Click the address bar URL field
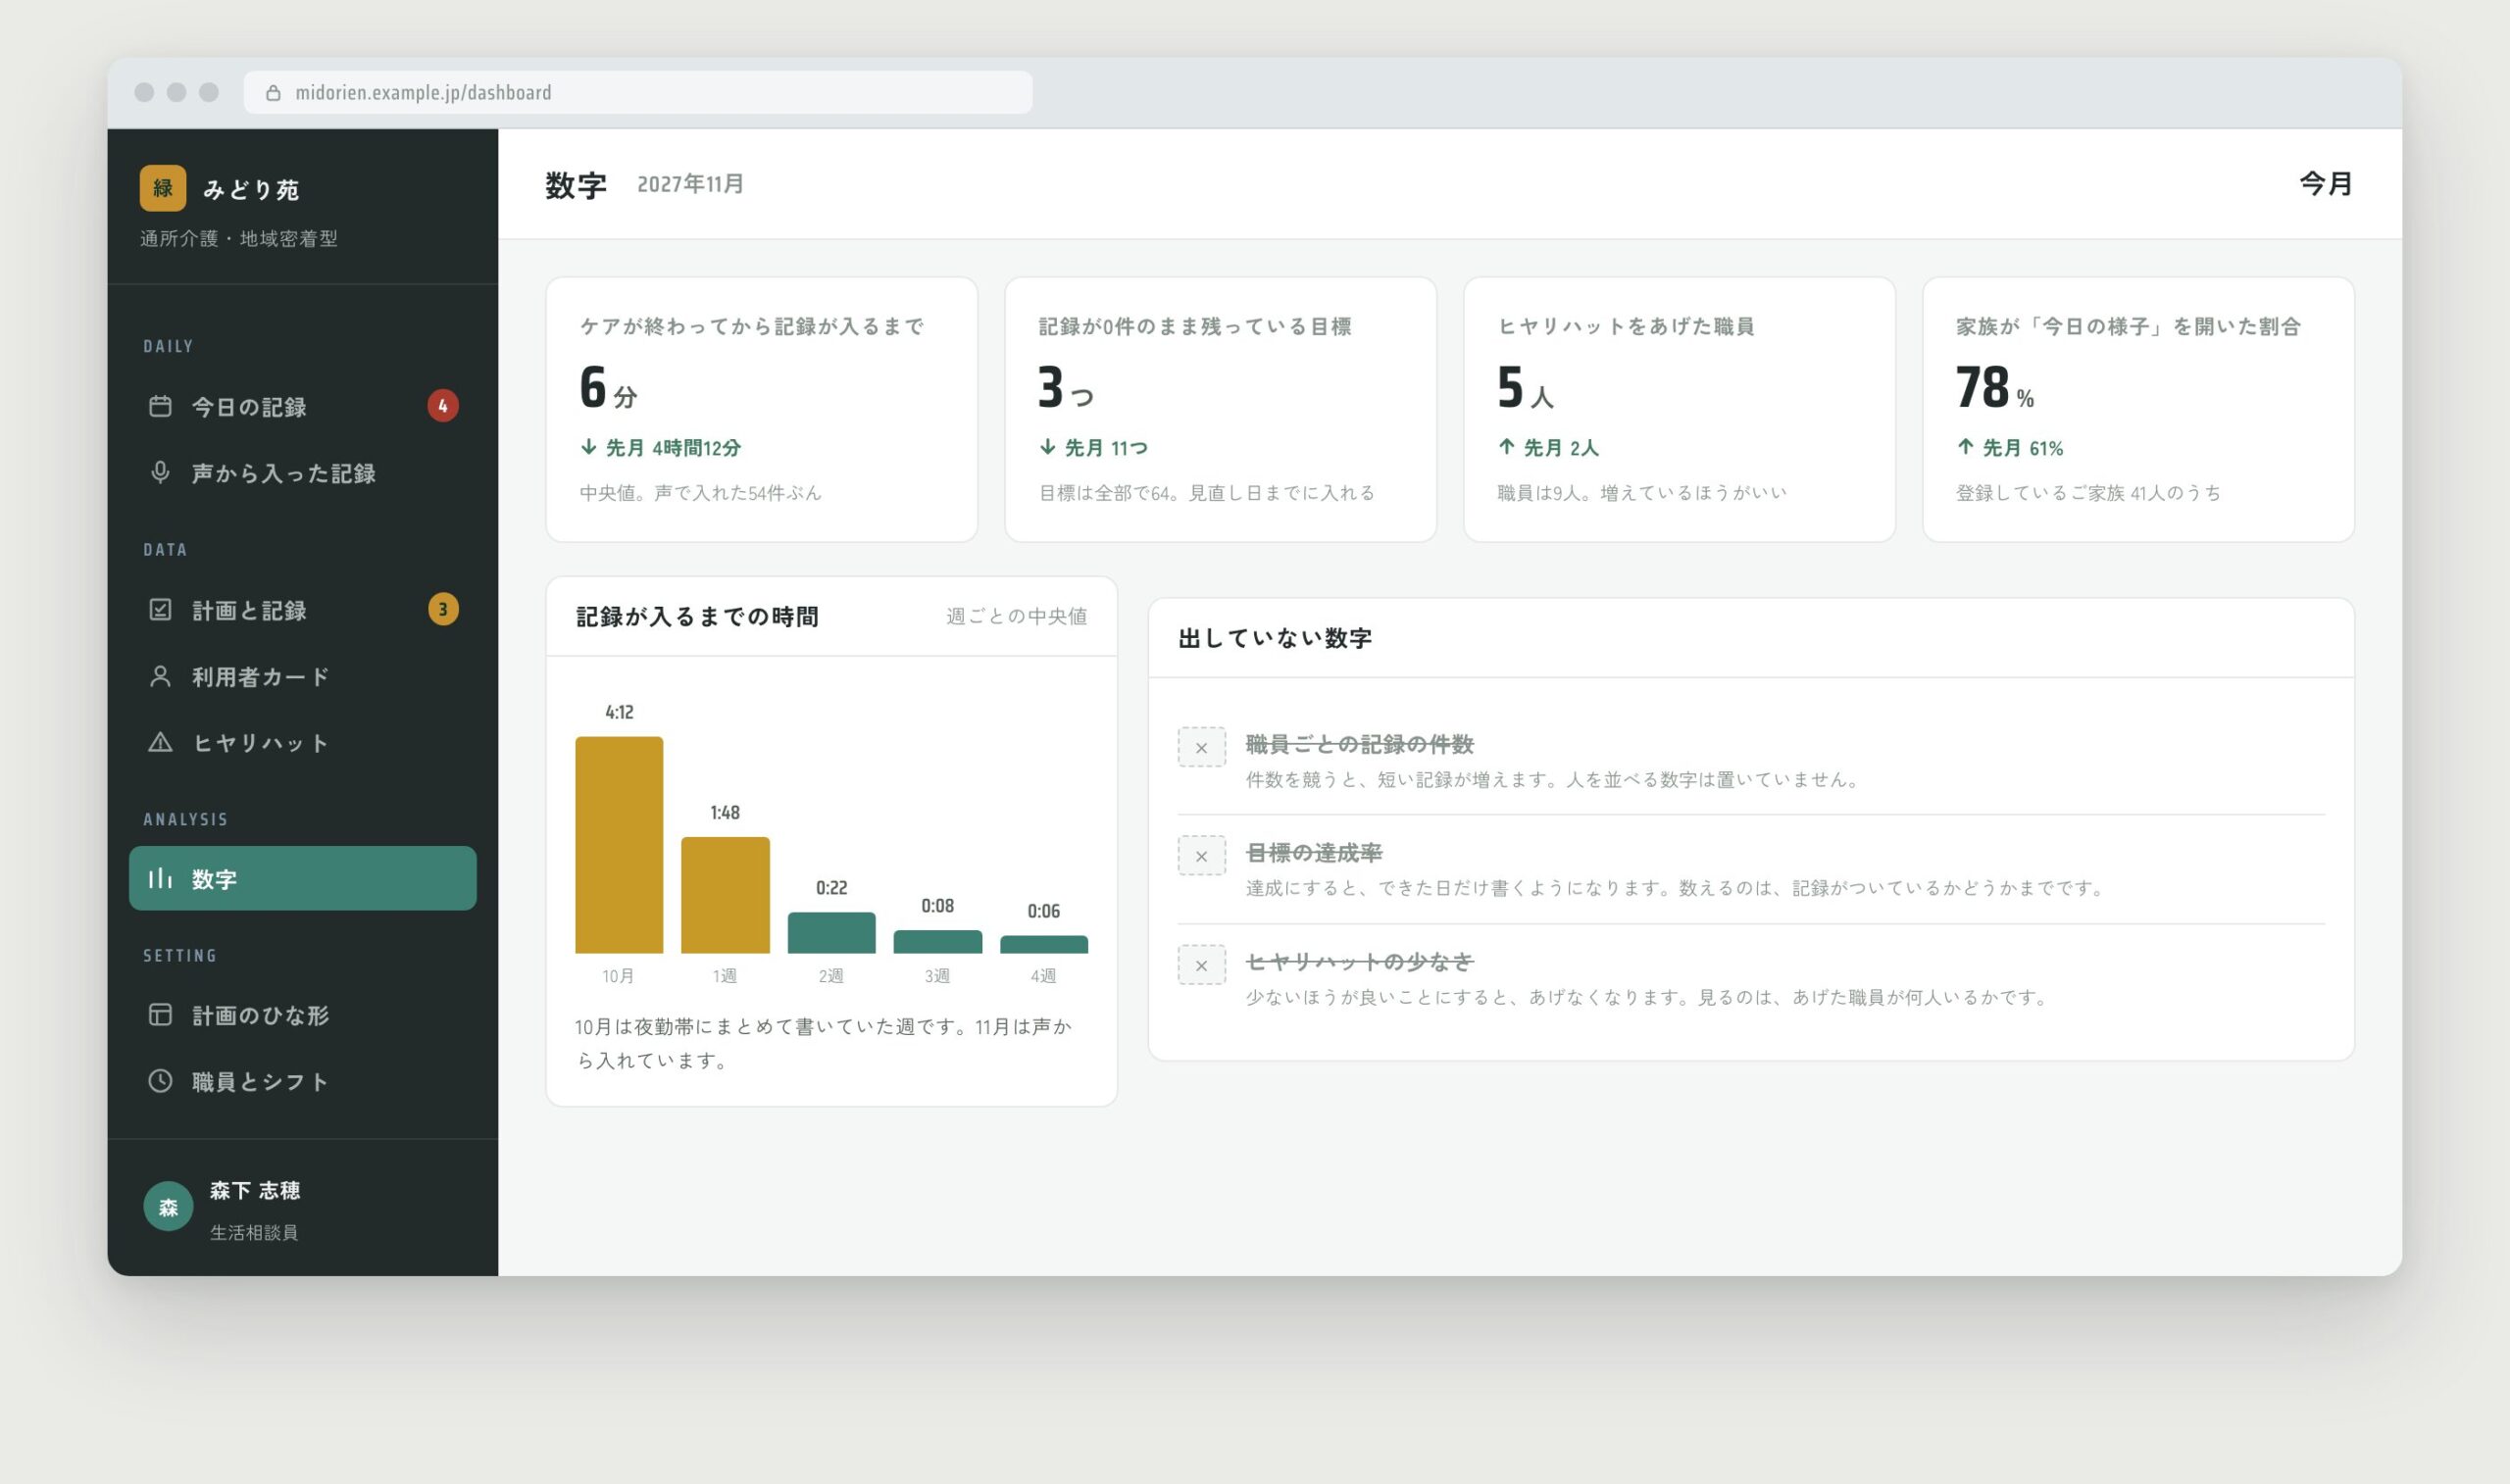The image size is (2510, 1484). pos(638,92)
